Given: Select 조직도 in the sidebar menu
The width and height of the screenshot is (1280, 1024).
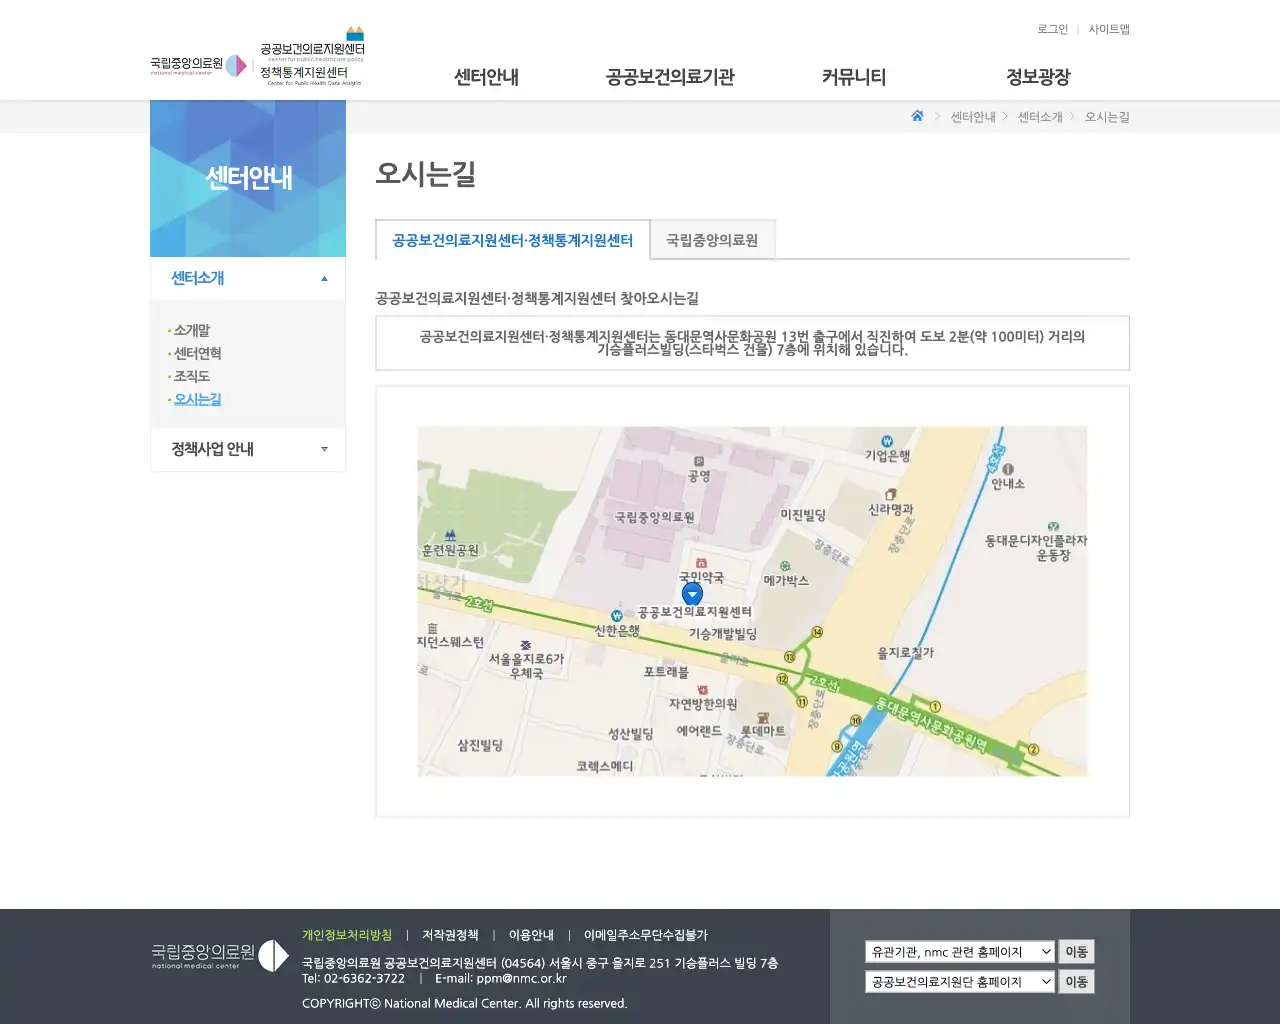Looking at the screenshot, I should click(190, 376).
